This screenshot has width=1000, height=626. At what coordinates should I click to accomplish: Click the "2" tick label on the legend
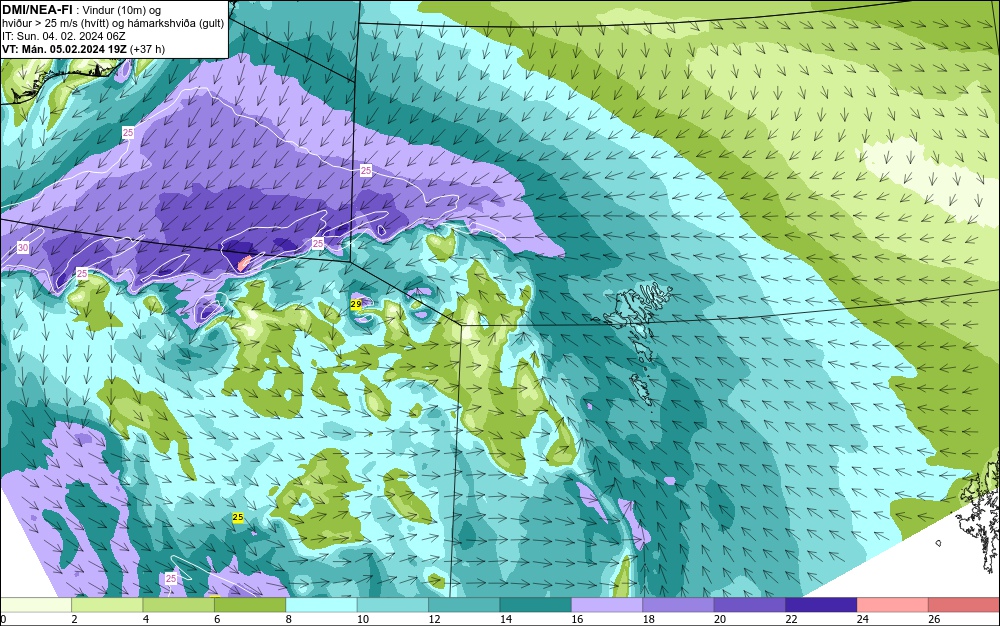click(75, 619)
